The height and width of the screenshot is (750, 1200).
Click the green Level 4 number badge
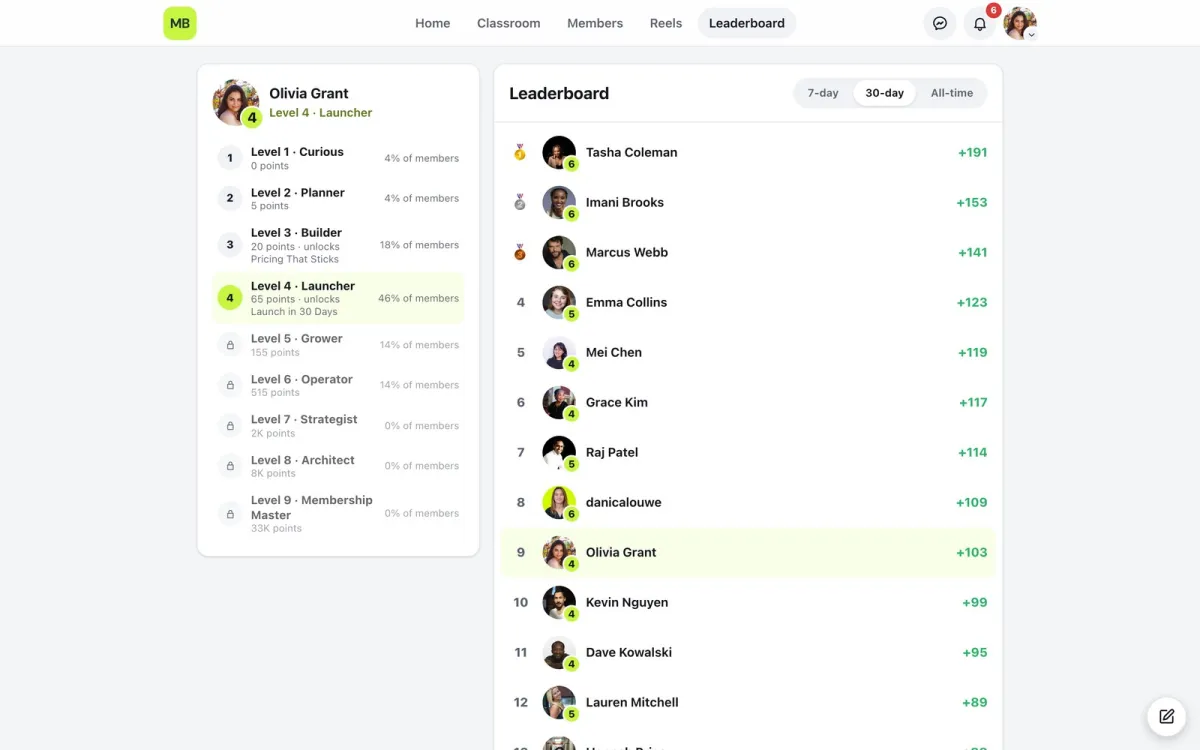(x=230, y=298)
